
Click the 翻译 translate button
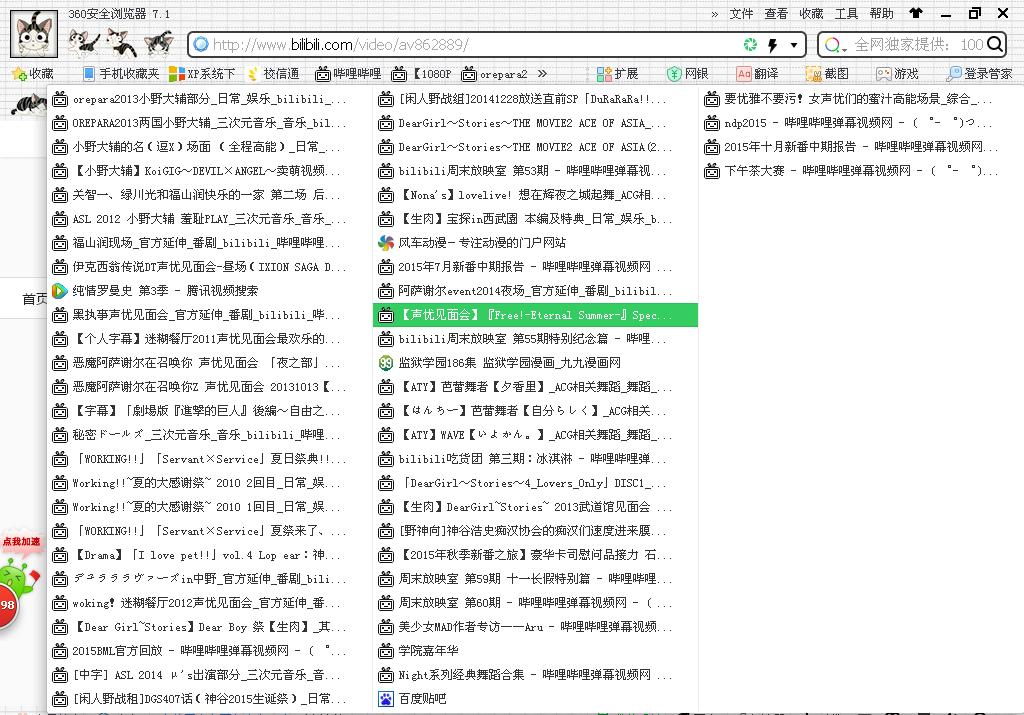757,74
